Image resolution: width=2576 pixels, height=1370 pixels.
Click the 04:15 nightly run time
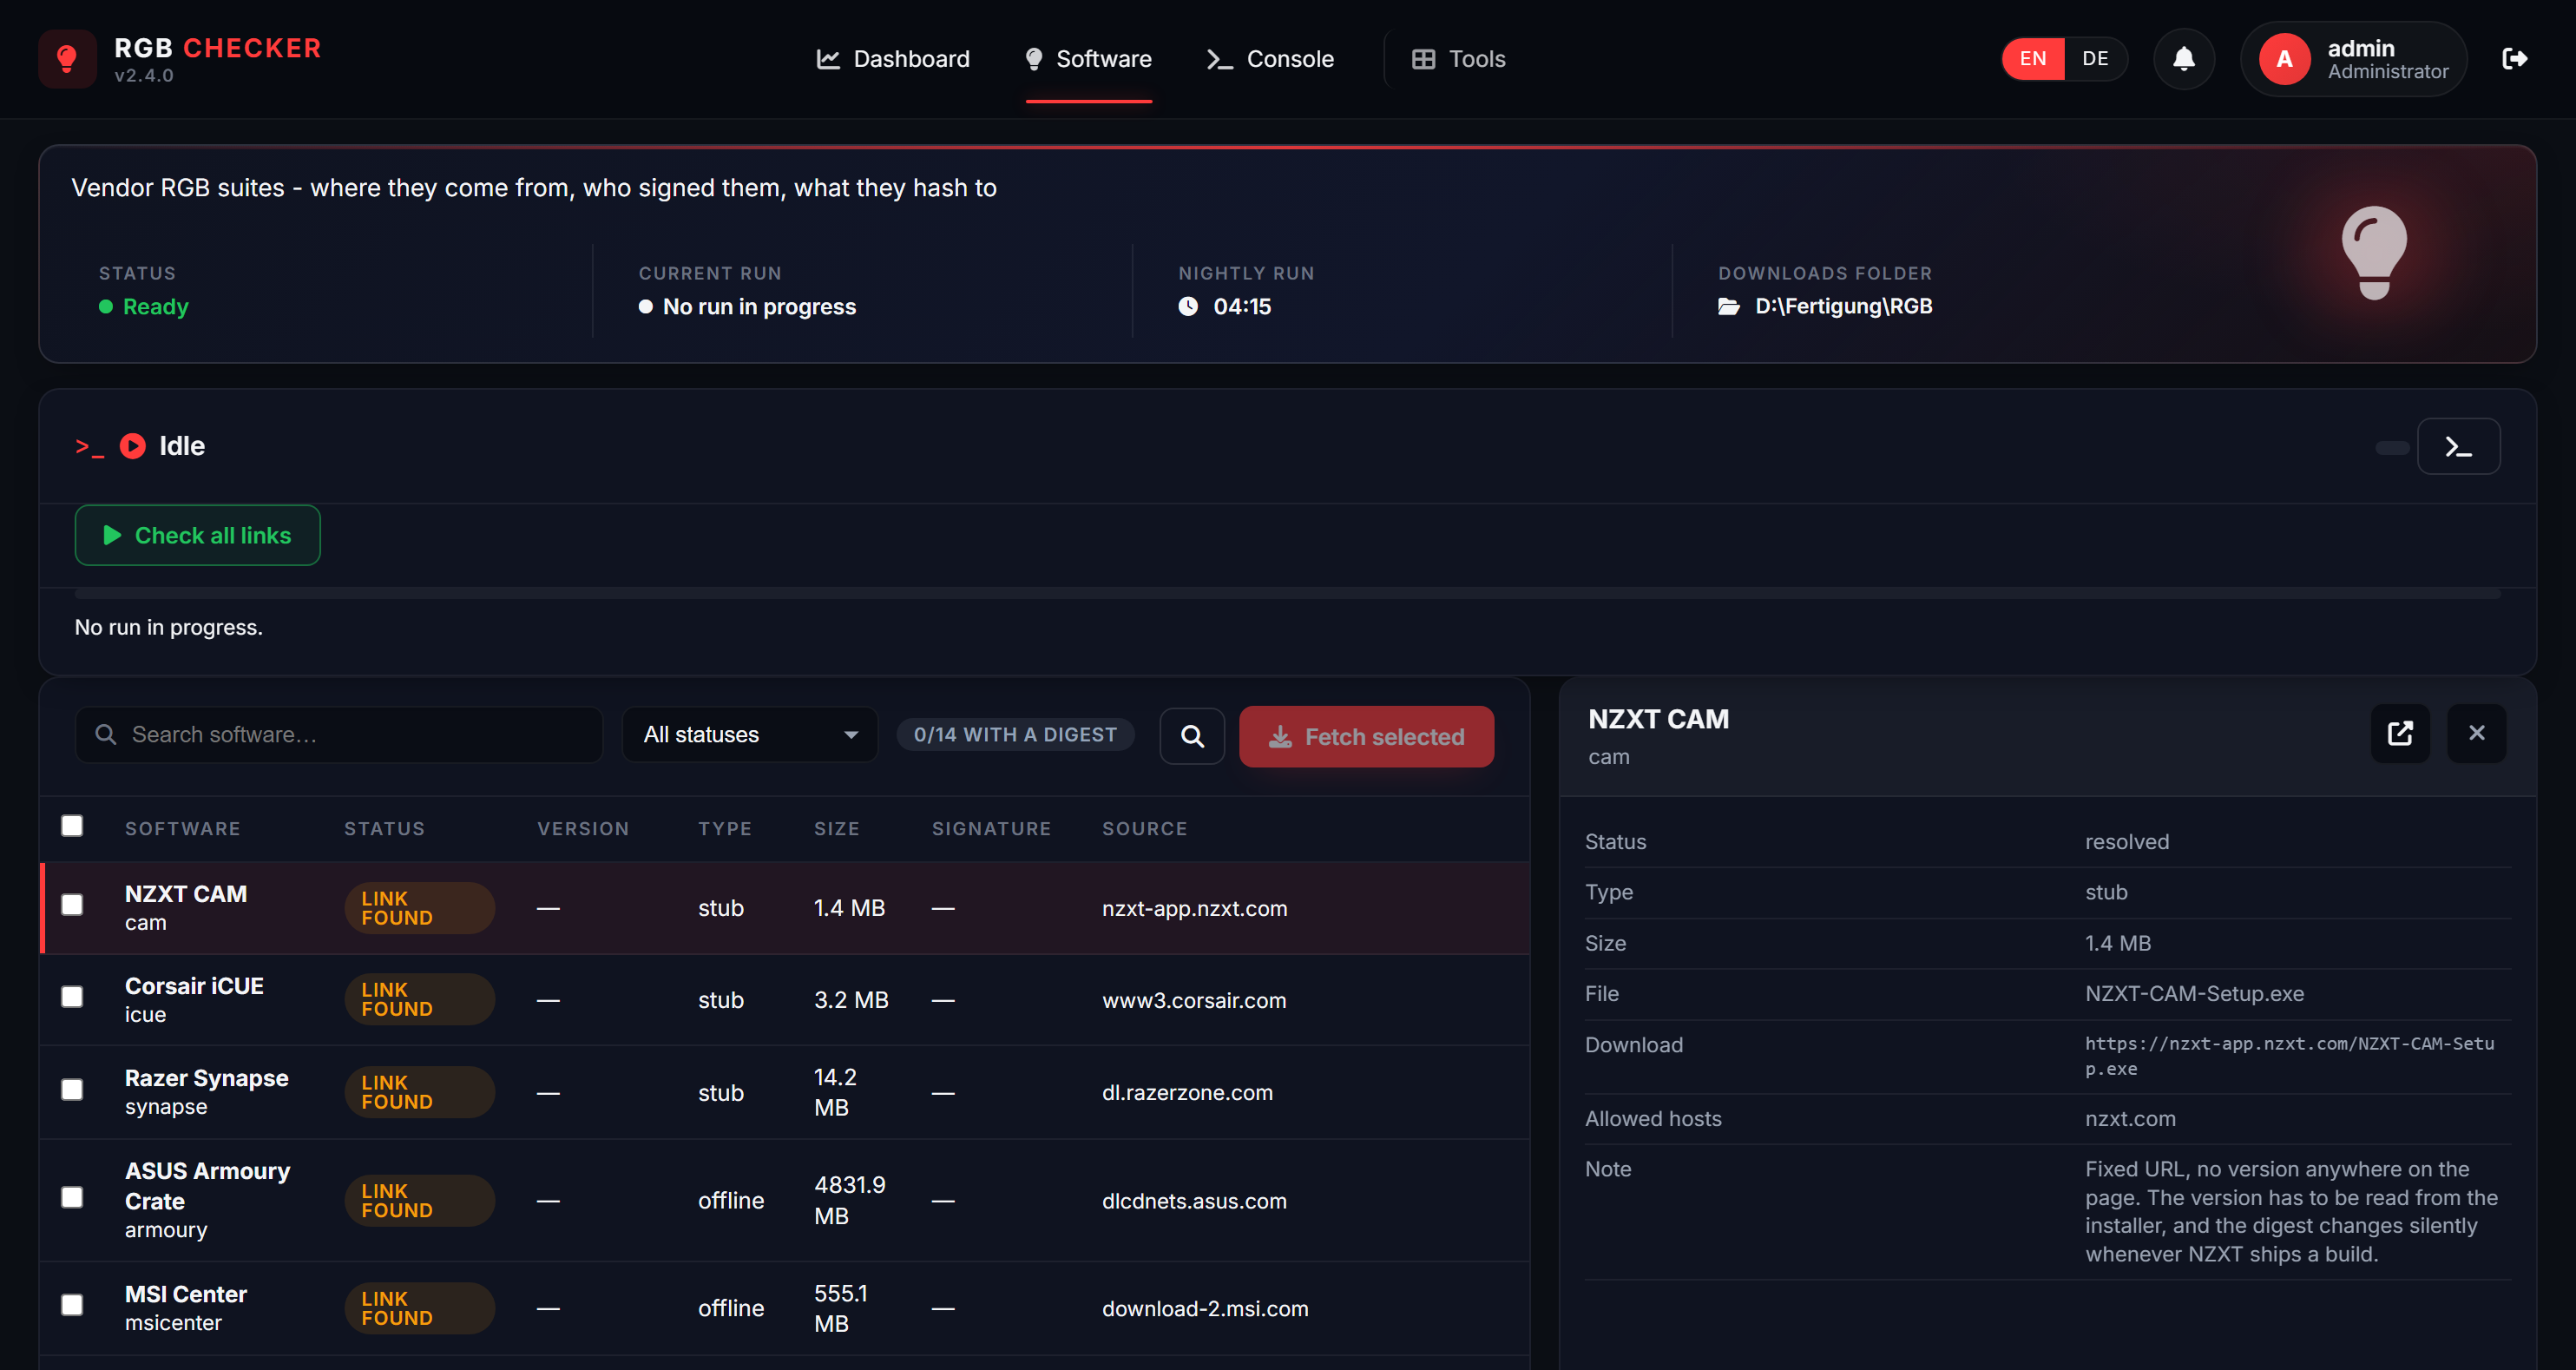click(x=1242, y=307)
